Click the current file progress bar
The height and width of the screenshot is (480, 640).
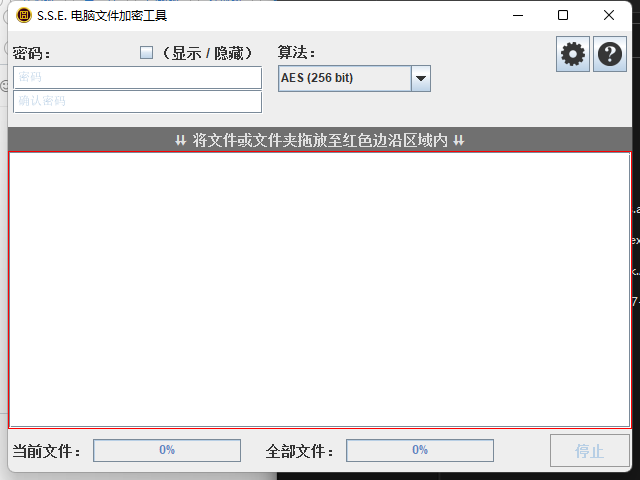coord(167,451)
